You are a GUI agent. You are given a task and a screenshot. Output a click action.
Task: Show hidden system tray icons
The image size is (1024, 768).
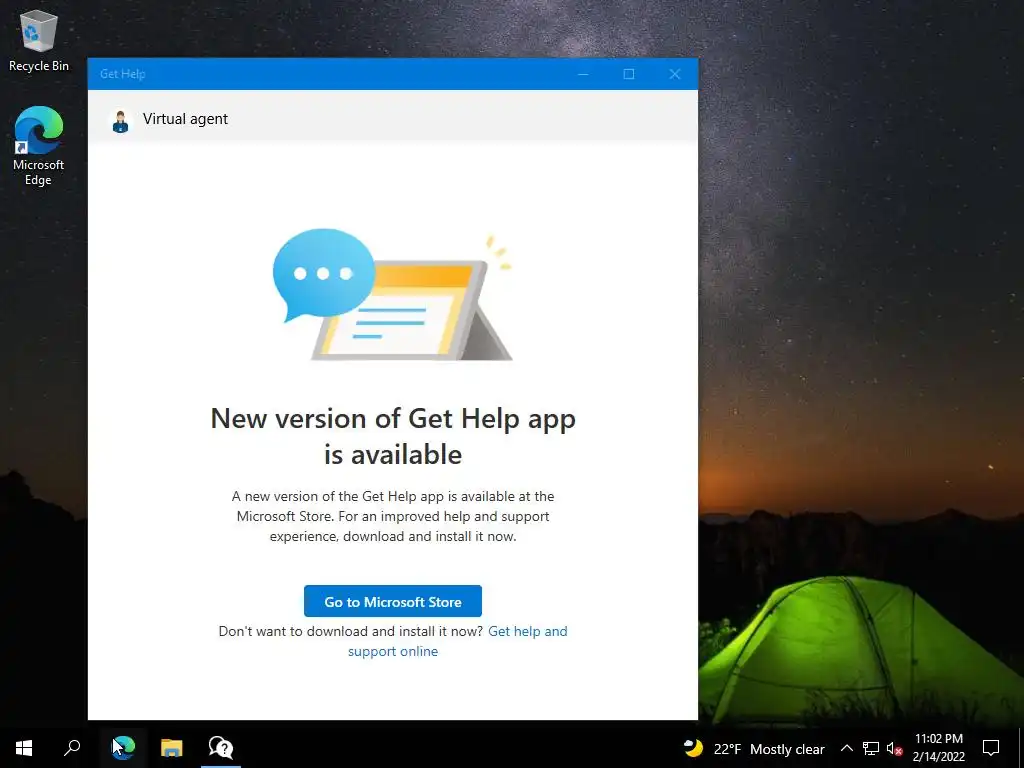(846, 748)
